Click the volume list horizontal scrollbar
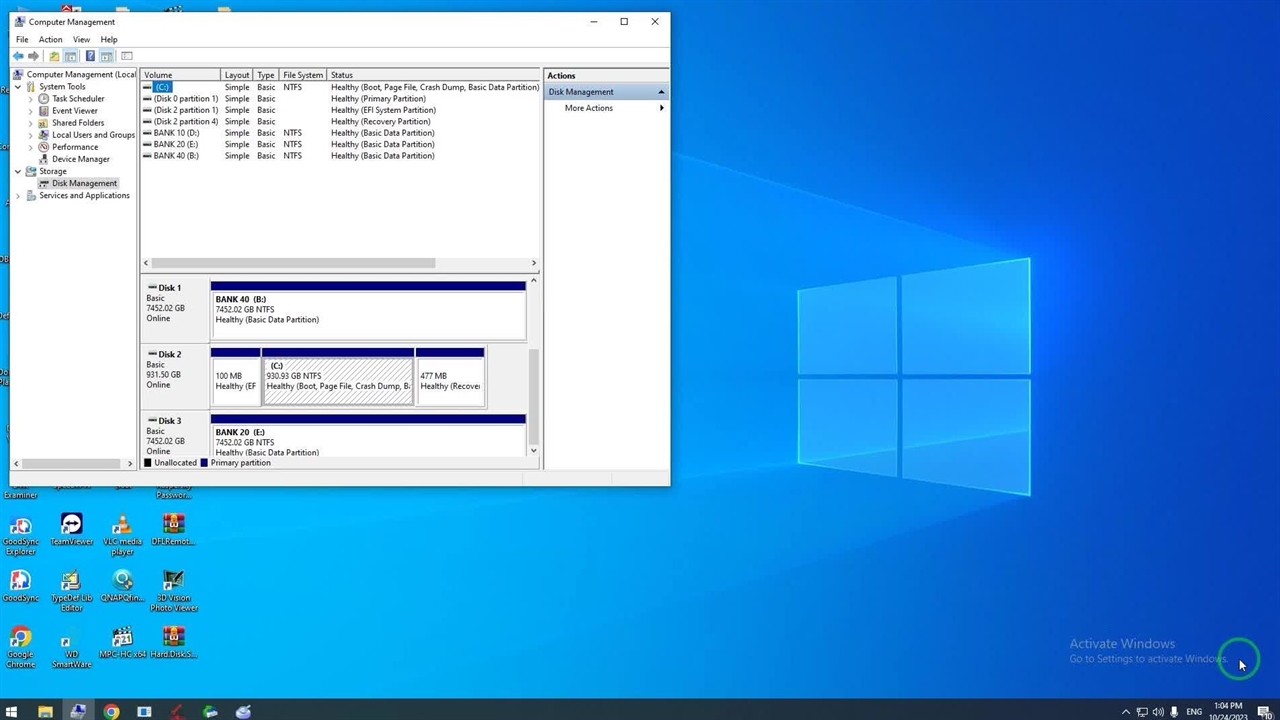This screenshot has height=720, width=1280. (x=293, y=263)
